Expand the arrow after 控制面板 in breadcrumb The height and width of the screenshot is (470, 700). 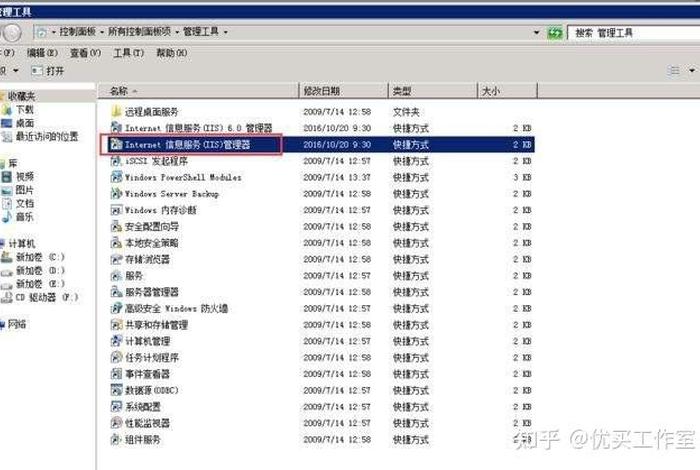(x=102, y=32)
